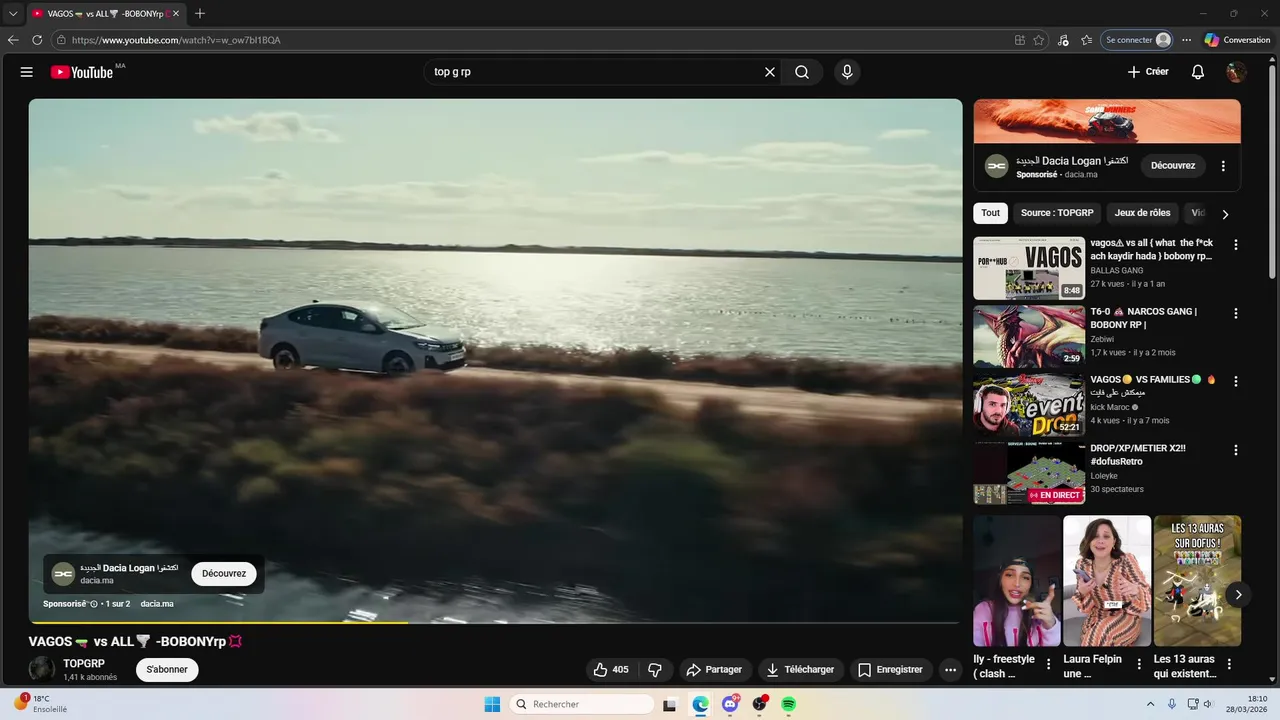This screenshot has height=720, width=1280.
Task: Click the browser address bar URL
Action: 176,40
